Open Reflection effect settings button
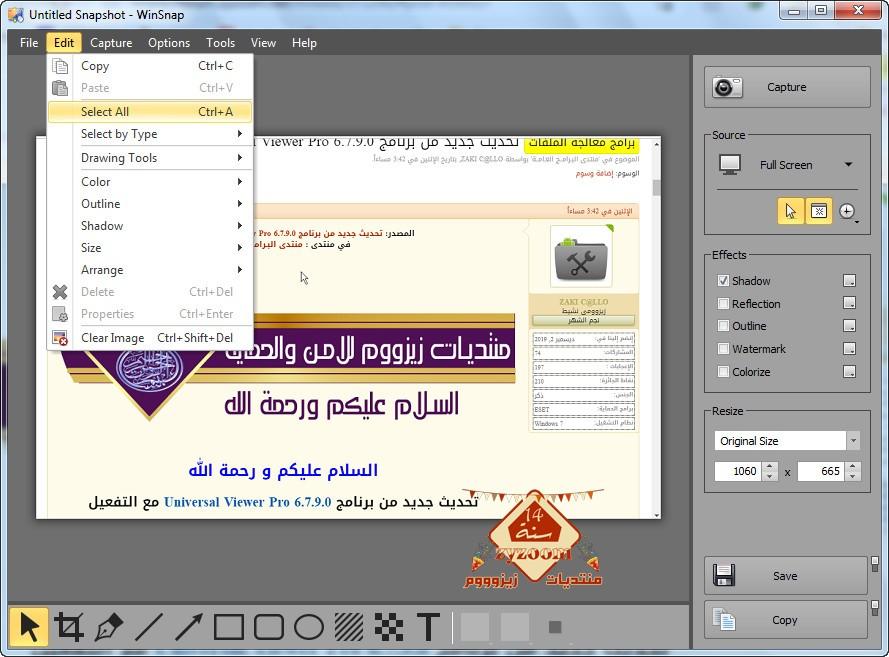 click(x=849, y=303)
